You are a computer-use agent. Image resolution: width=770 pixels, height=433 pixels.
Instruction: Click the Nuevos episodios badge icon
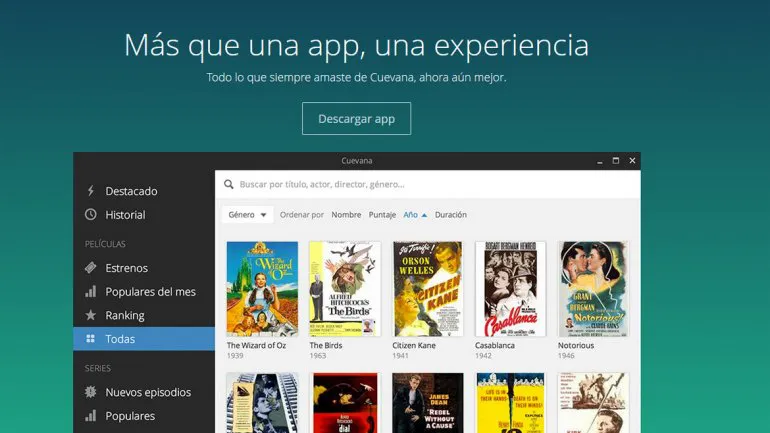pyautogui.click(x=90, y=392)
